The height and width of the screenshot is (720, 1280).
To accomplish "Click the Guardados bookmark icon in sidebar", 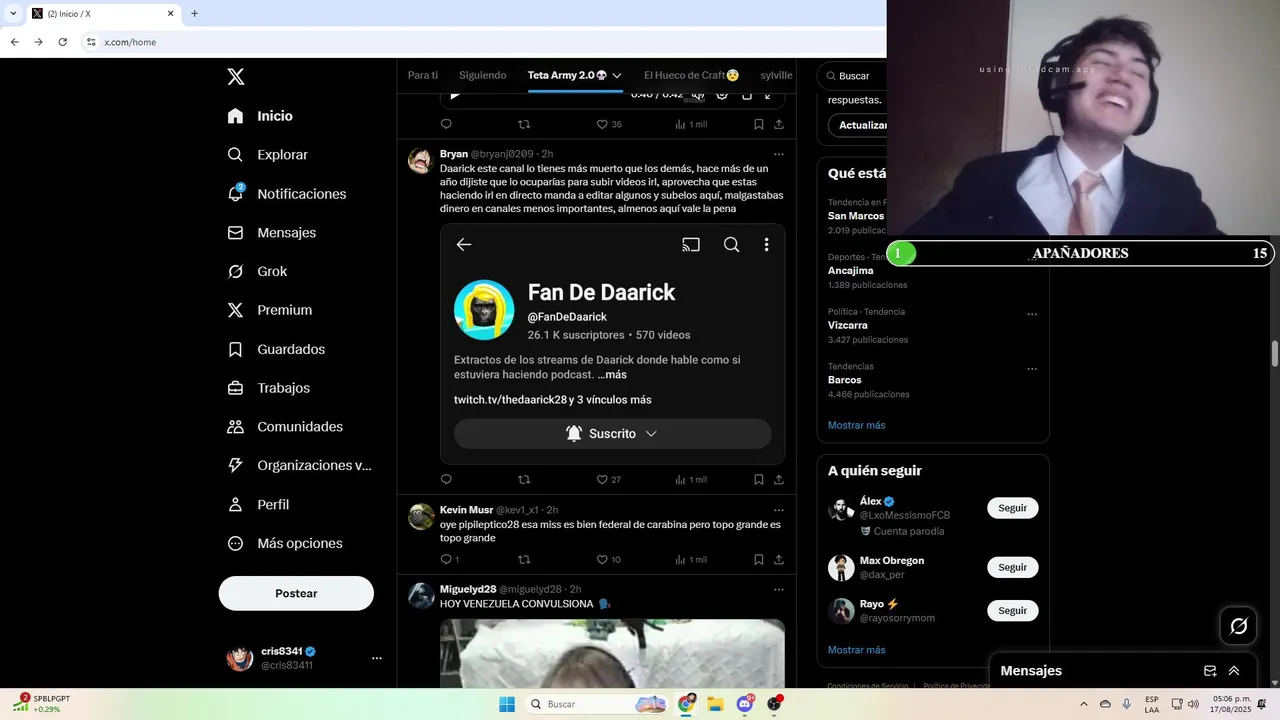I will click(235, 349).
